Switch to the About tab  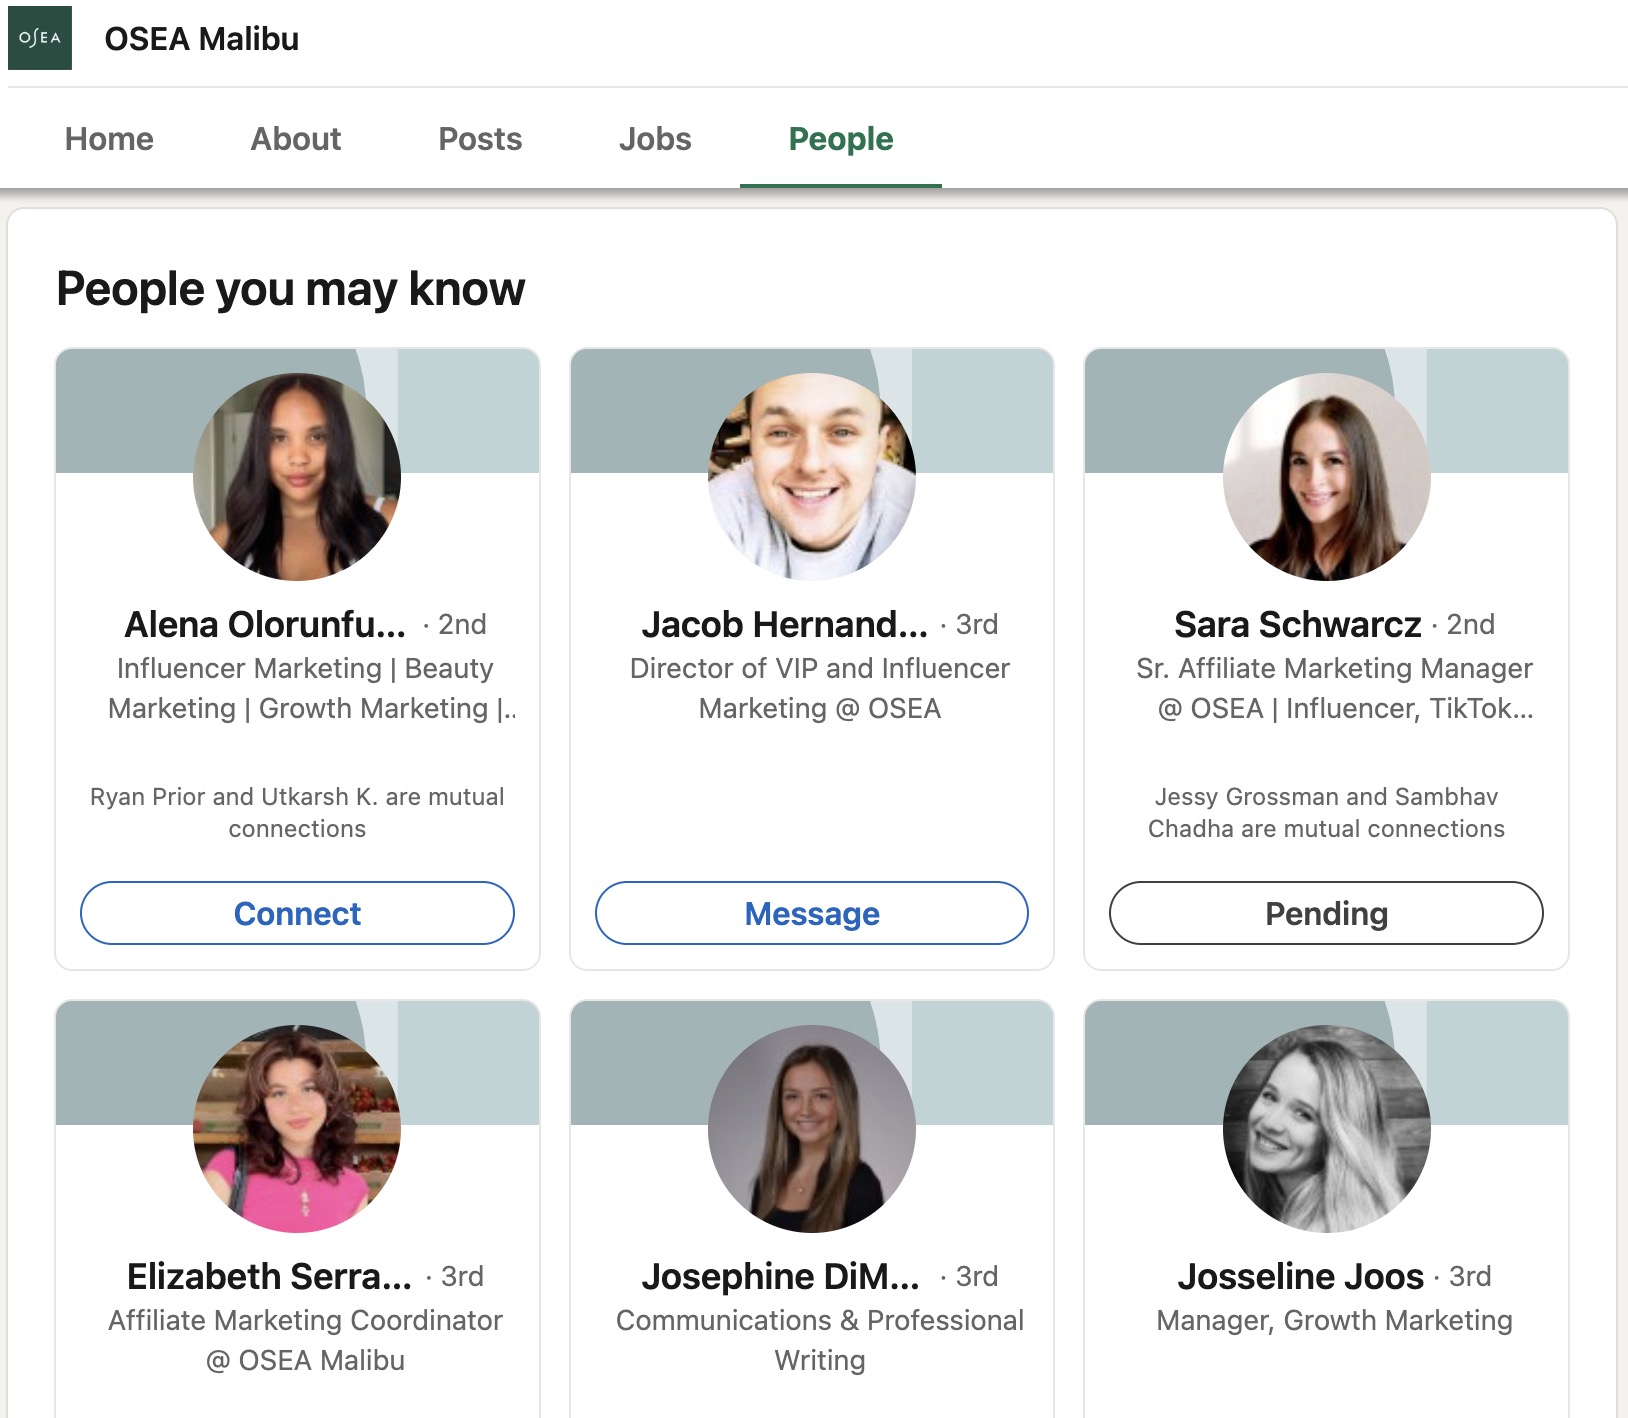coord(295,139)
